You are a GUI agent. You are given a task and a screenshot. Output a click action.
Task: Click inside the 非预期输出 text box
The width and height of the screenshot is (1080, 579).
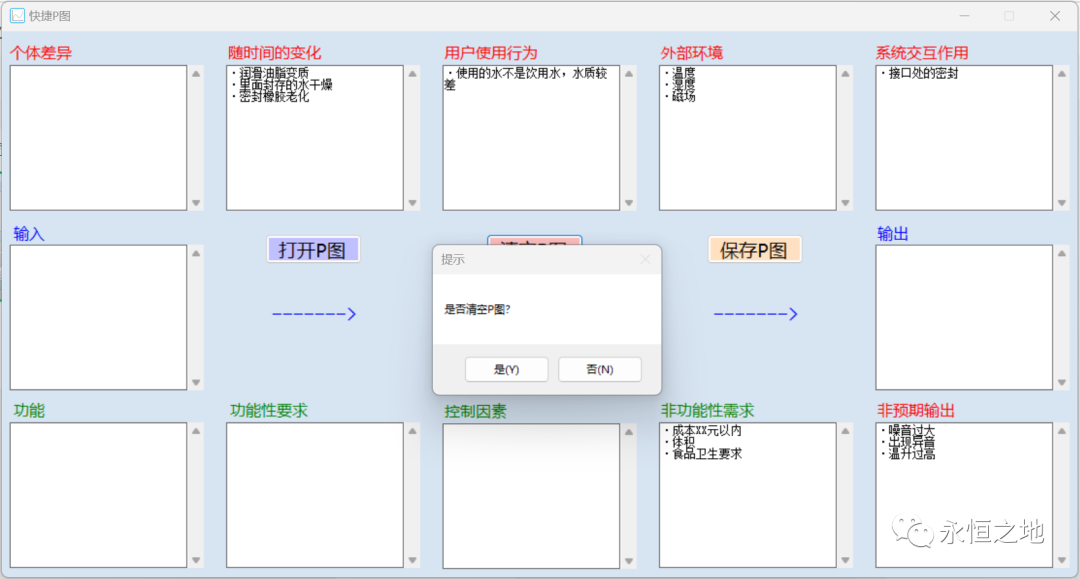pyautogui.click(x=964, y=495)
